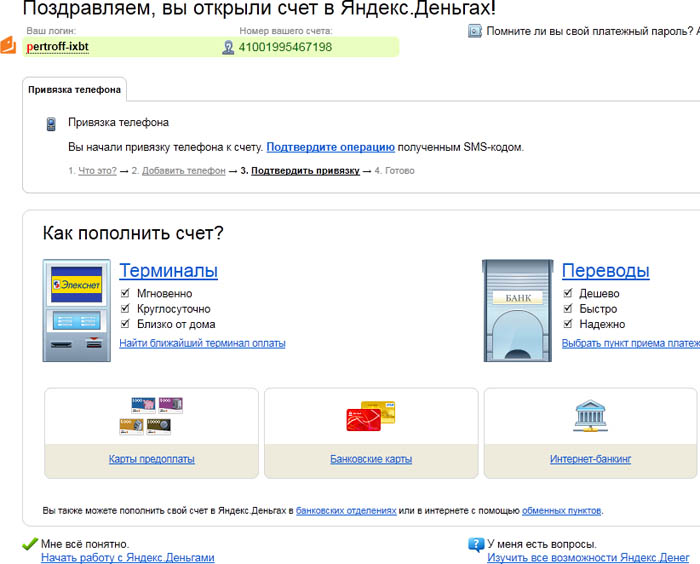The image size is (700, 564).
Task: Click the Ваш логин label
Action: (x=51, y=31)
